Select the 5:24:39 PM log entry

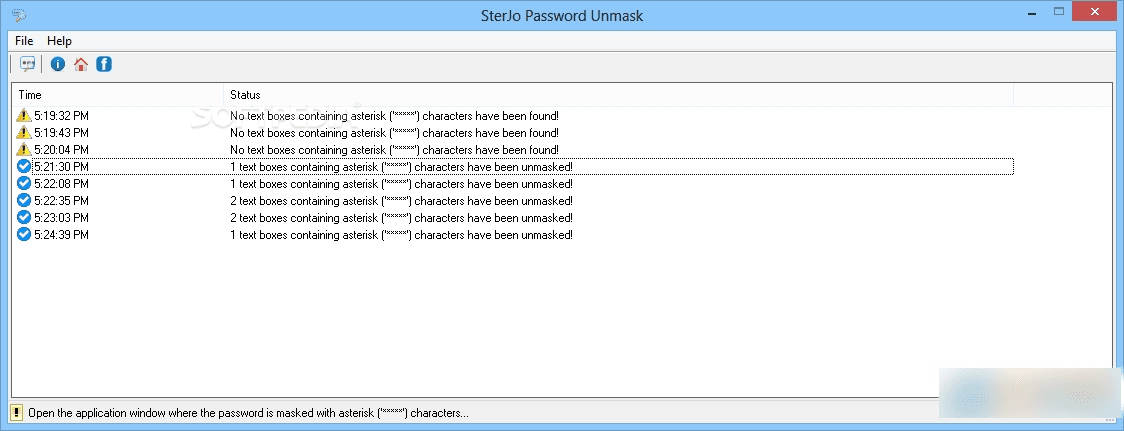[513, 235]
